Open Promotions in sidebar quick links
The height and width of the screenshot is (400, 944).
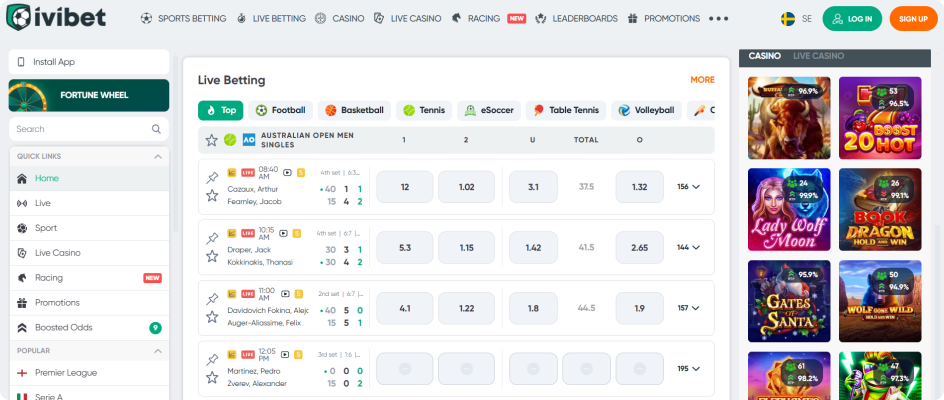pyautogui.click(x=89, y=302)
